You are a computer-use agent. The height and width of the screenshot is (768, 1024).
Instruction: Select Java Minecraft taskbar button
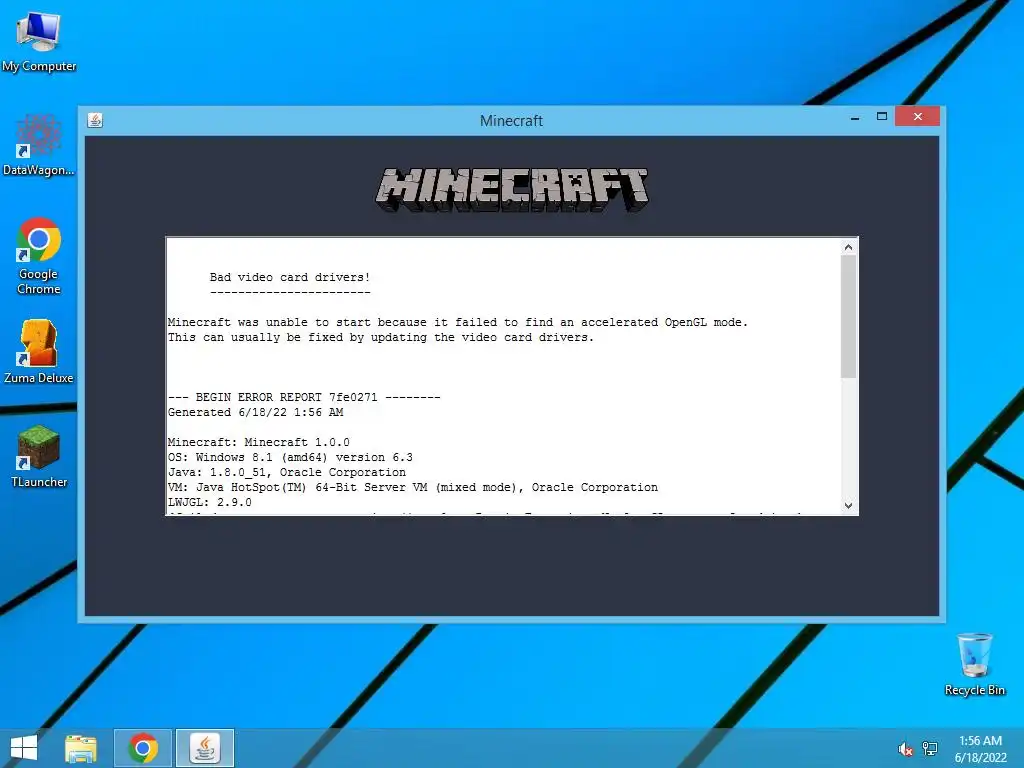click(x=205, y=748)
